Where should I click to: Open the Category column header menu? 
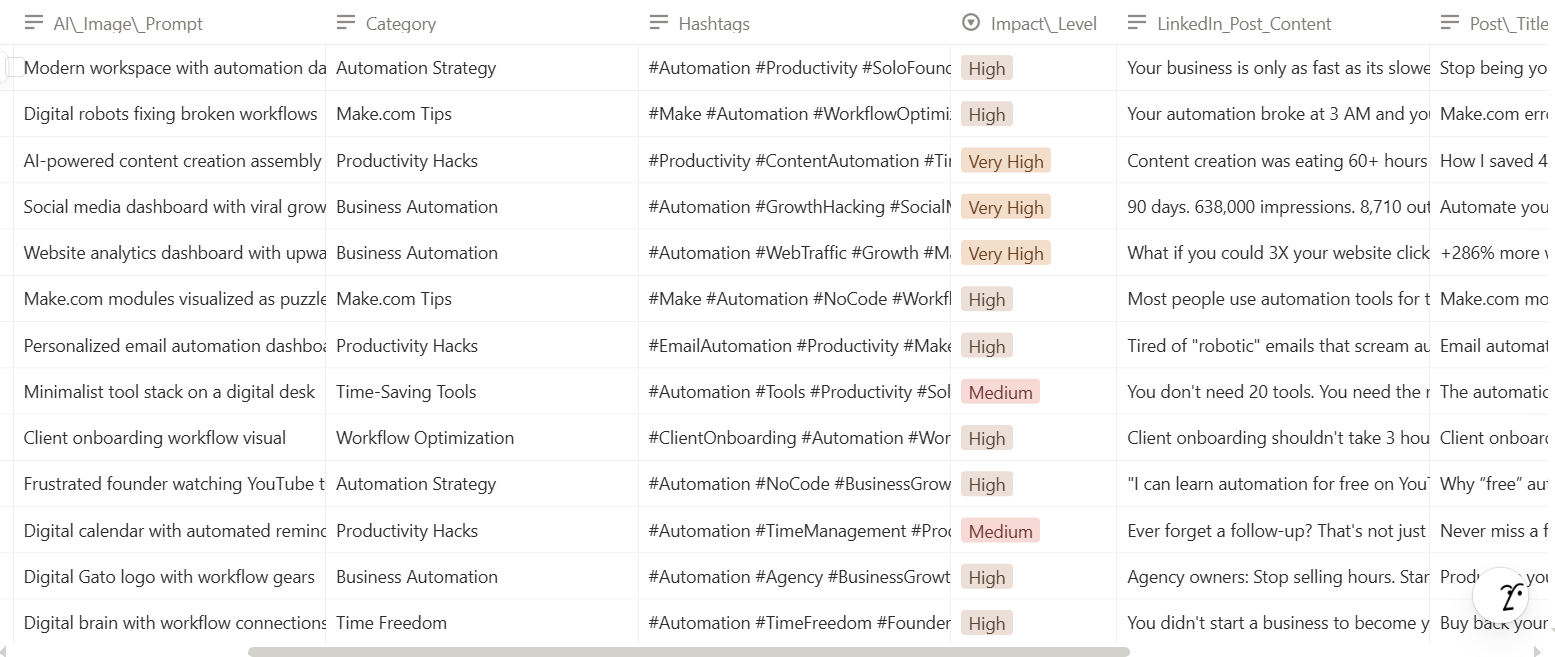point(482,23)
